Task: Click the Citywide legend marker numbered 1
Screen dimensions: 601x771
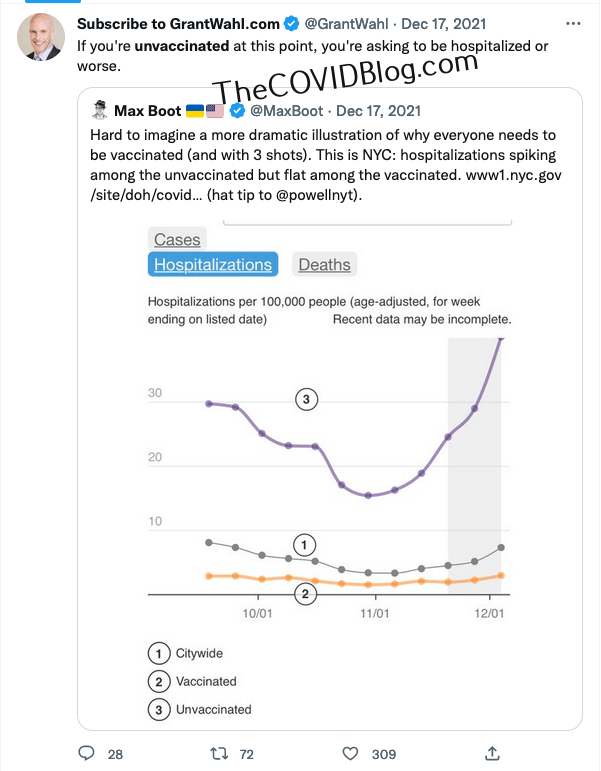Action: (158, 654)
